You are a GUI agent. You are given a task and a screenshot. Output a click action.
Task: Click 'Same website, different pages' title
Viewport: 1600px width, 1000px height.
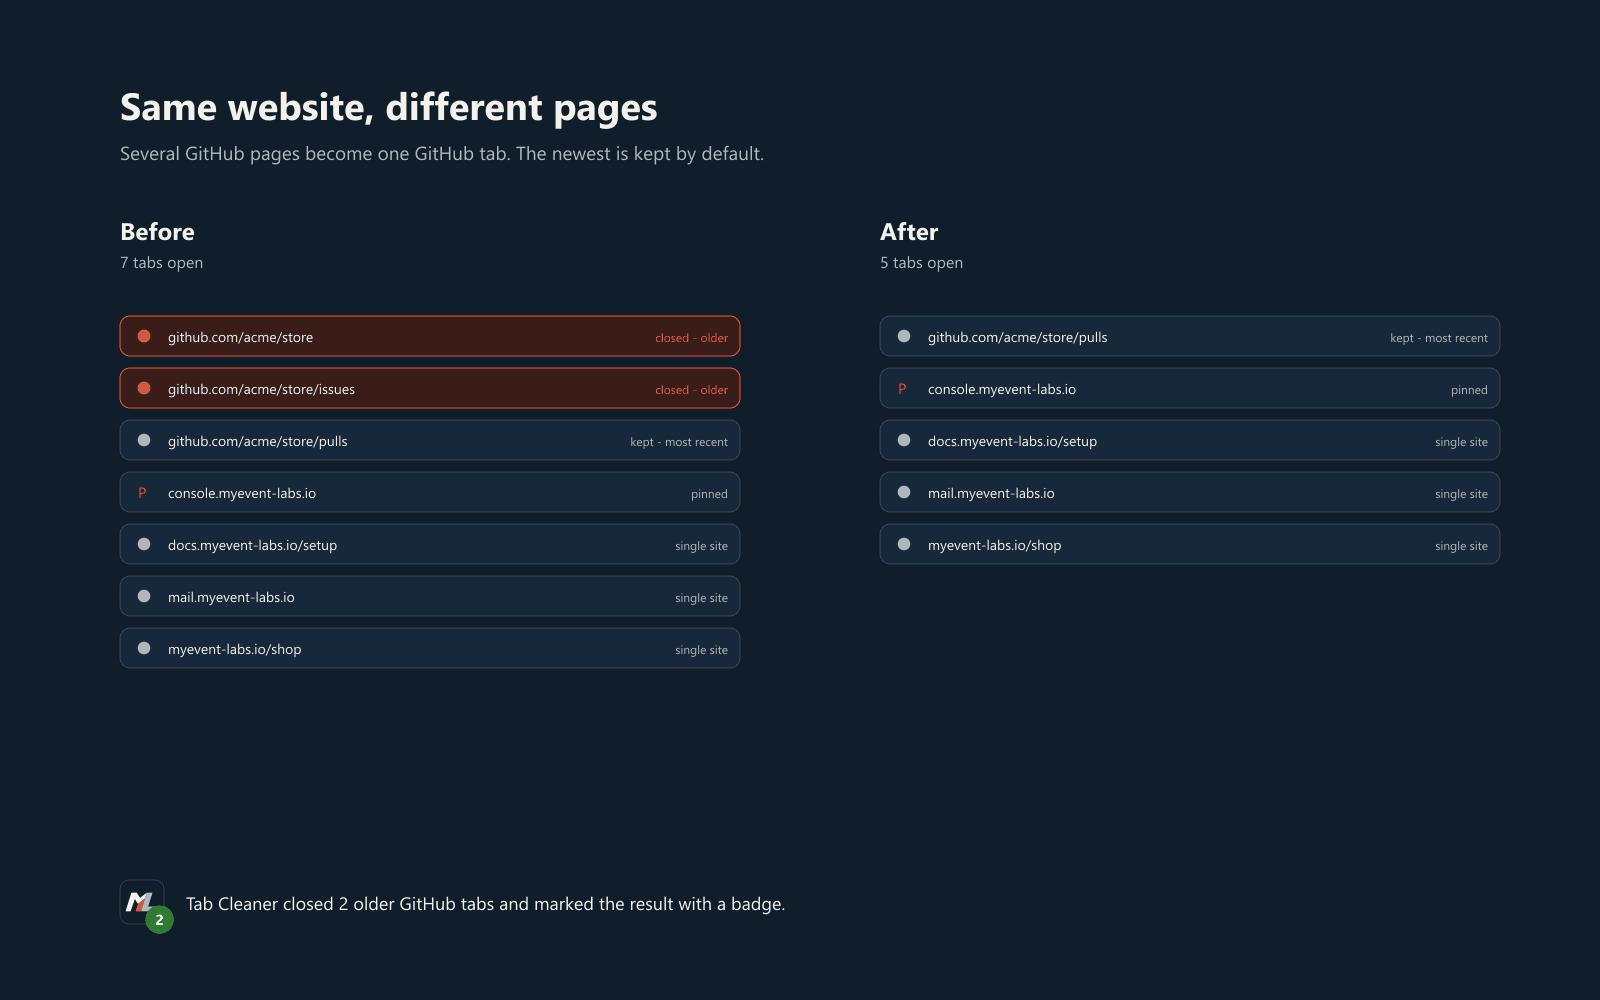click(389, 107)
